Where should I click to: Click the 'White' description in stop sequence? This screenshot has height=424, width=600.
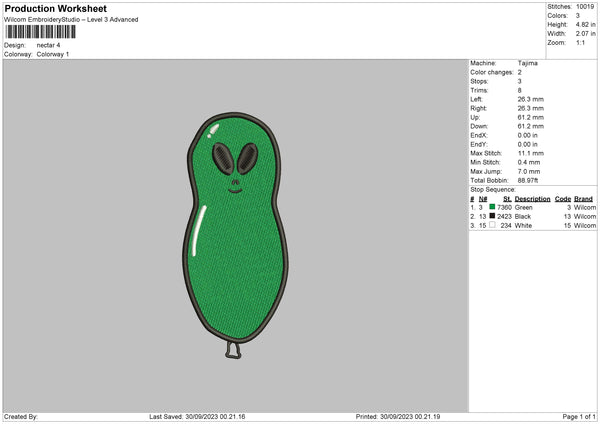tap(523, 226)
